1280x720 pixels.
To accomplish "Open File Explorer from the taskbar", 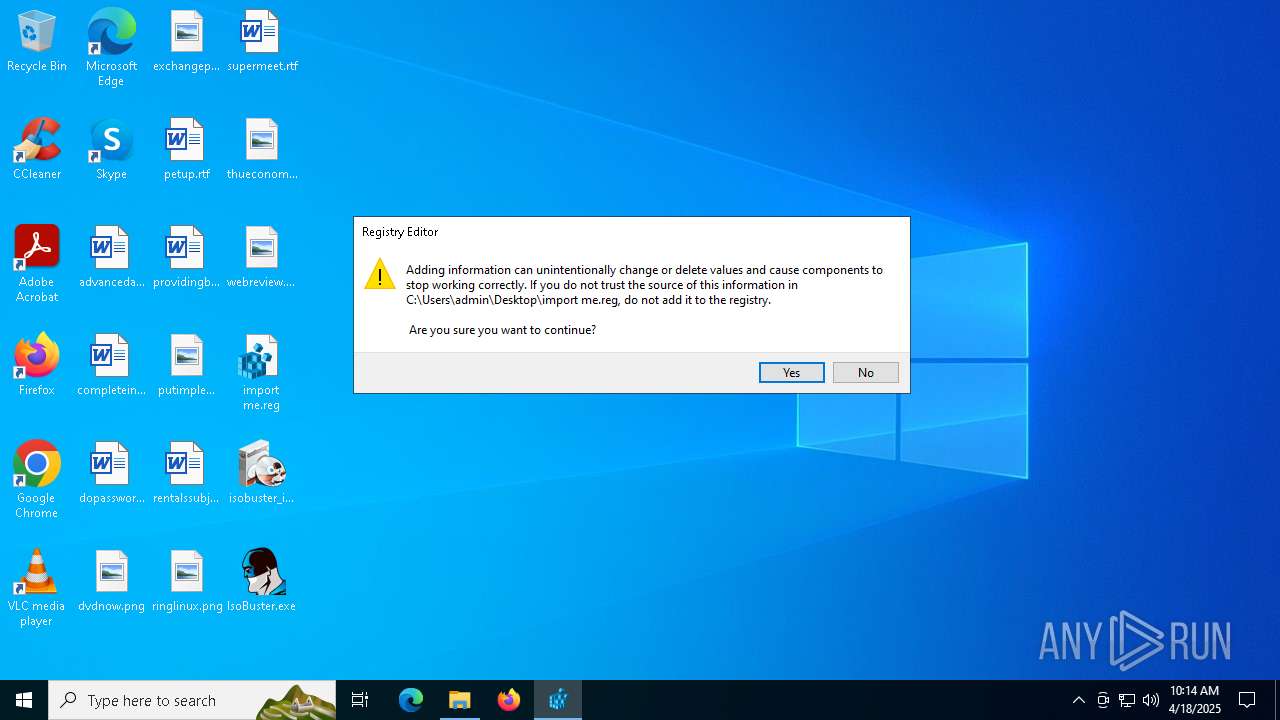I will click(x=460, y=700).
